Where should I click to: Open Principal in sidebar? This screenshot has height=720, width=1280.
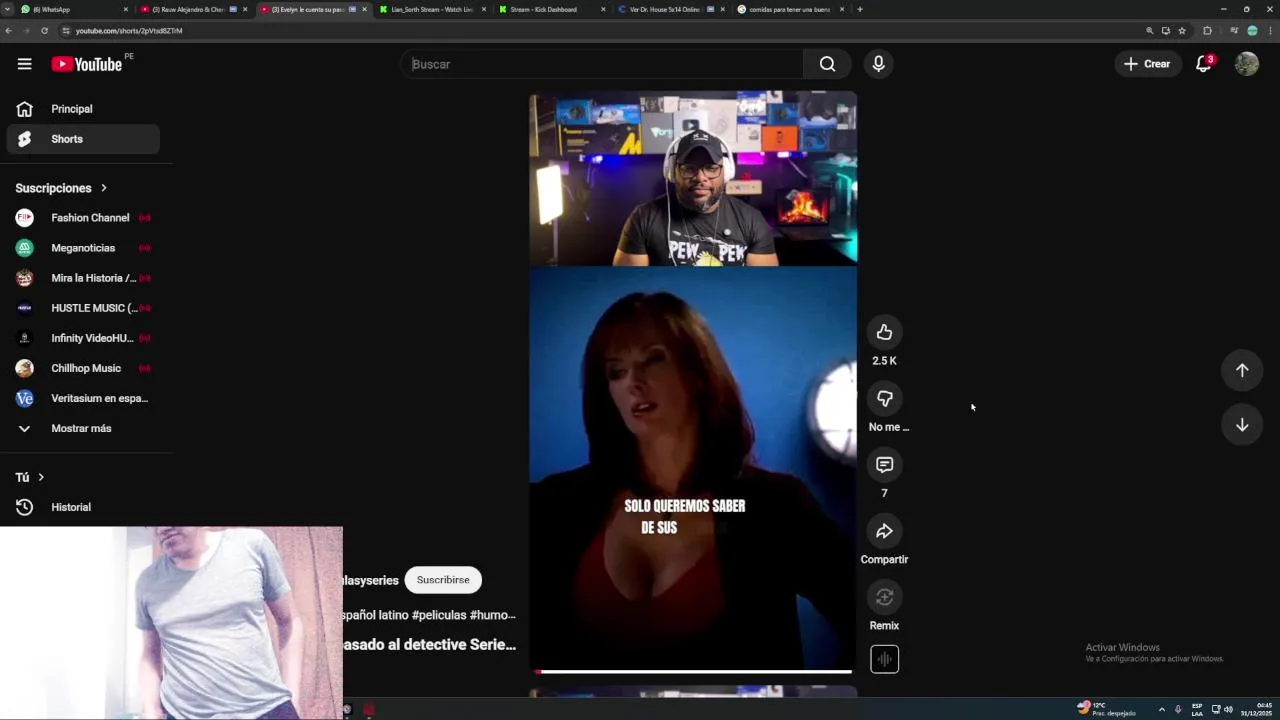83,109
